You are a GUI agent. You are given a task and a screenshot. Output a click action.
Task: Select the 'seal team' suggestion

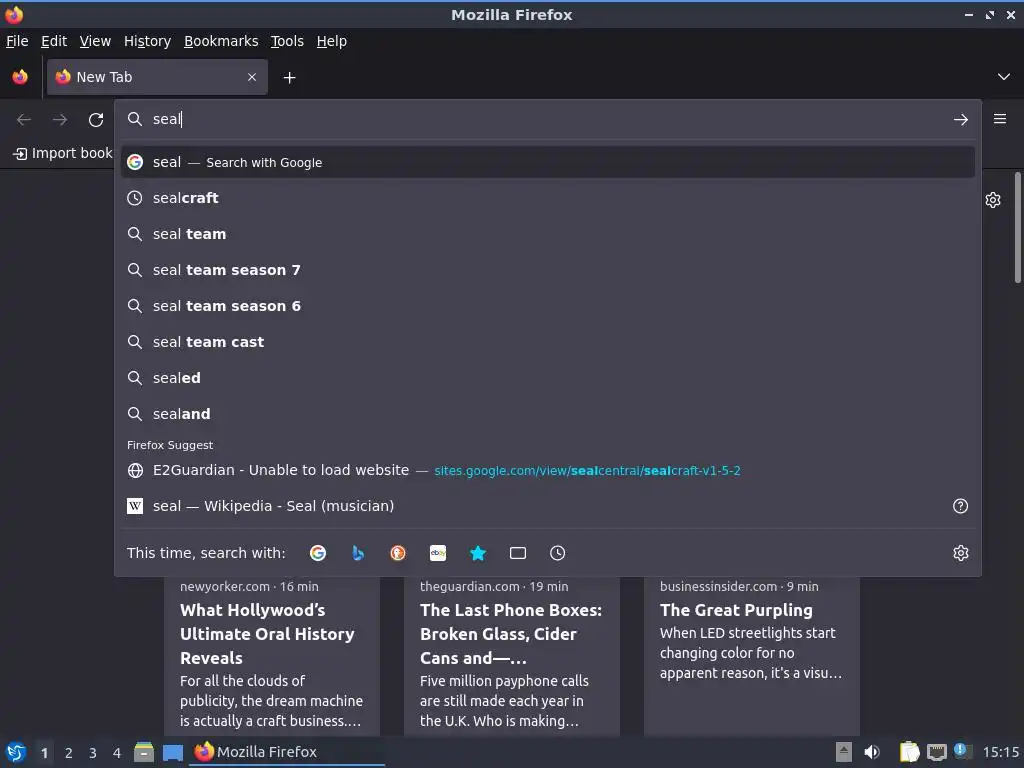pos(548,234)
